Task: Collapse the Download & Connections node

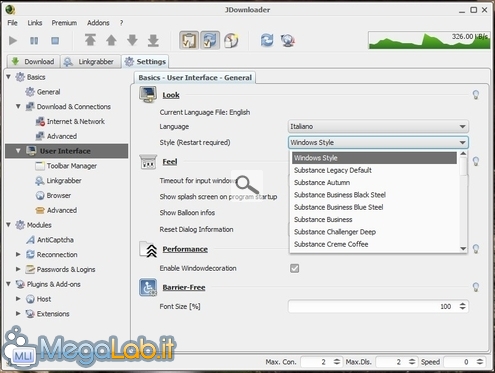Action: pyautogui.click(x=19, y=107)
